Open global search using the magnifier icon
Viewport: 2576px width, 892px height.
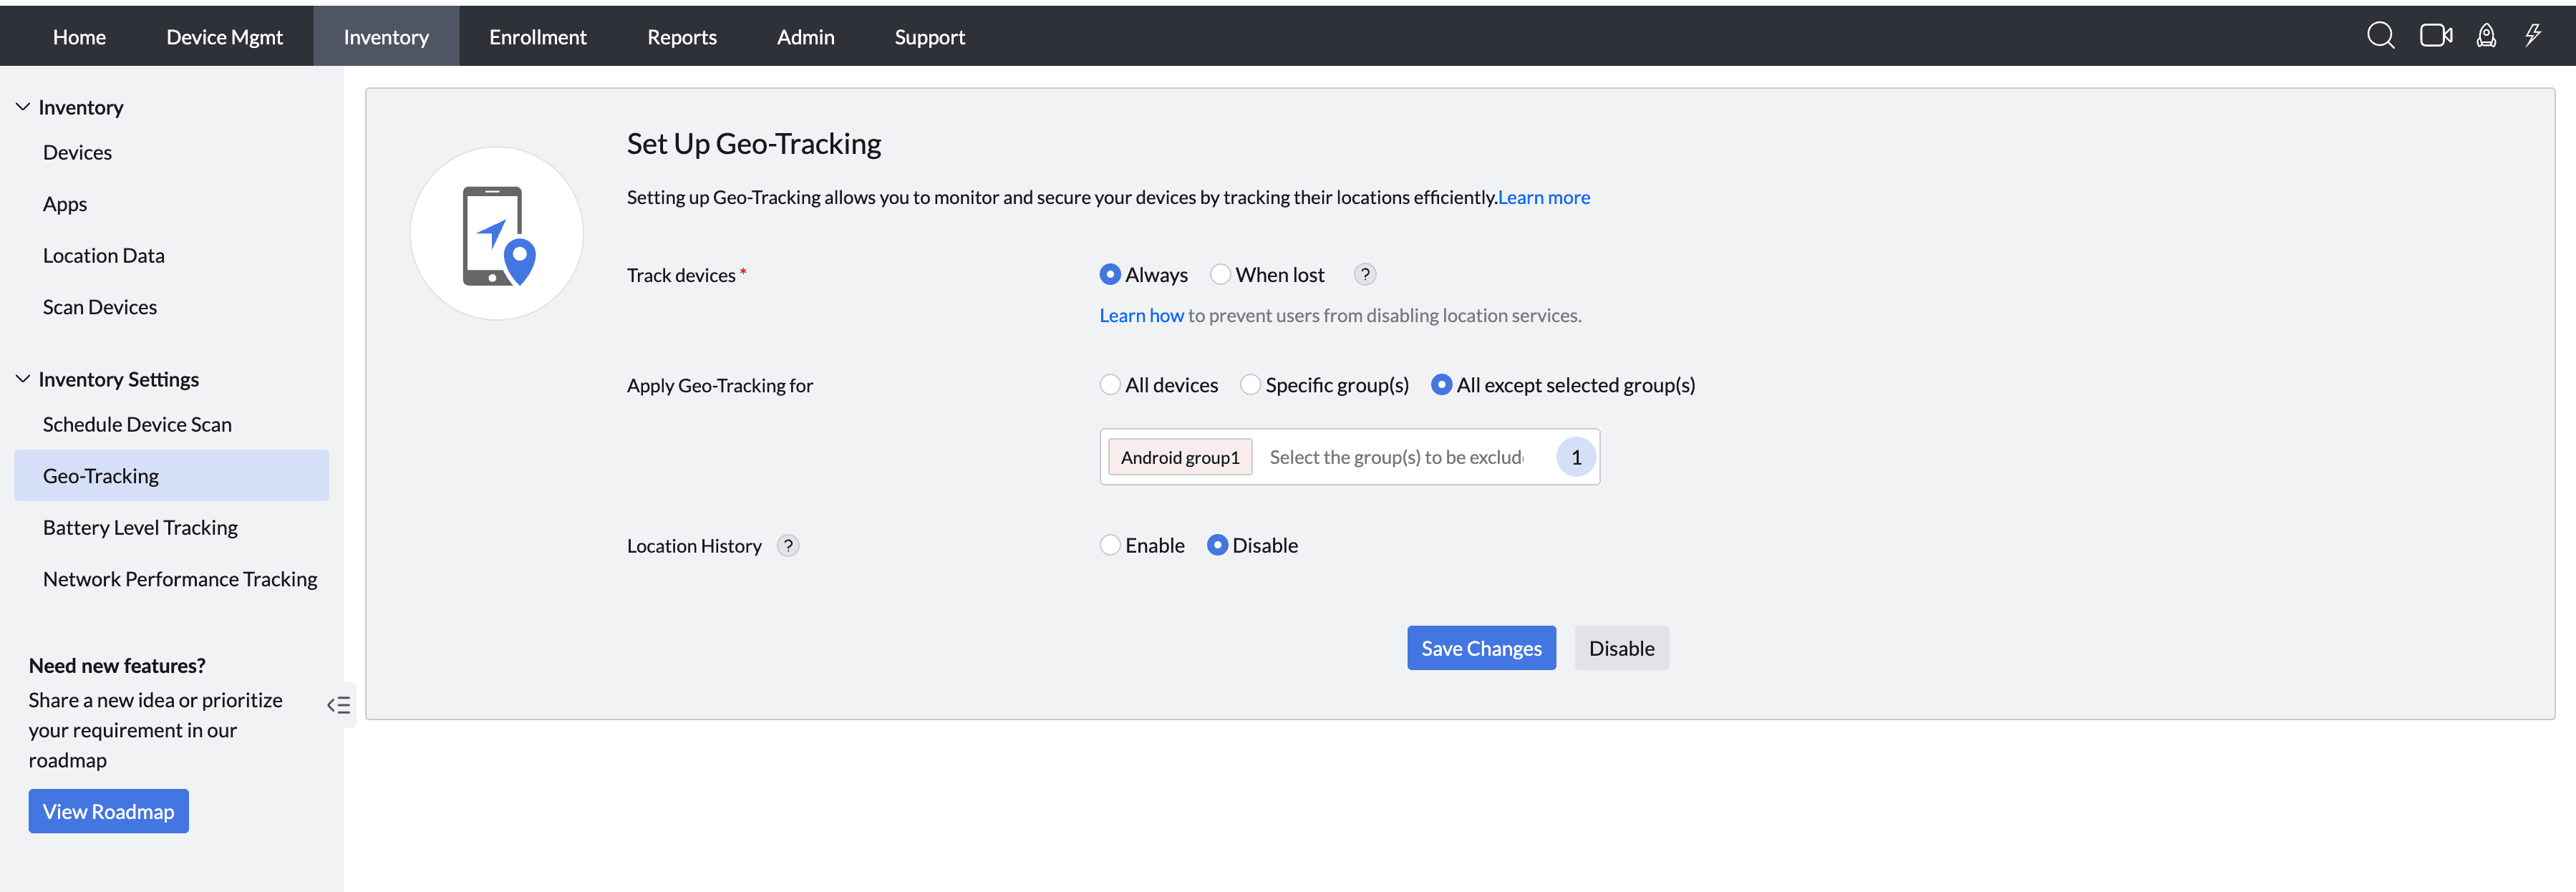click(2381, 35)
